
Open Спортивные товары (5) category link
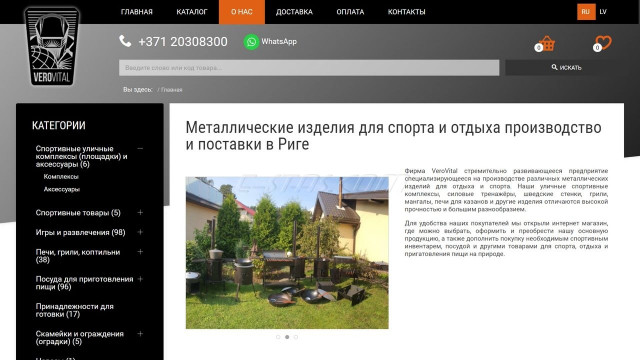pyautogui.click(x=78, y=213)
